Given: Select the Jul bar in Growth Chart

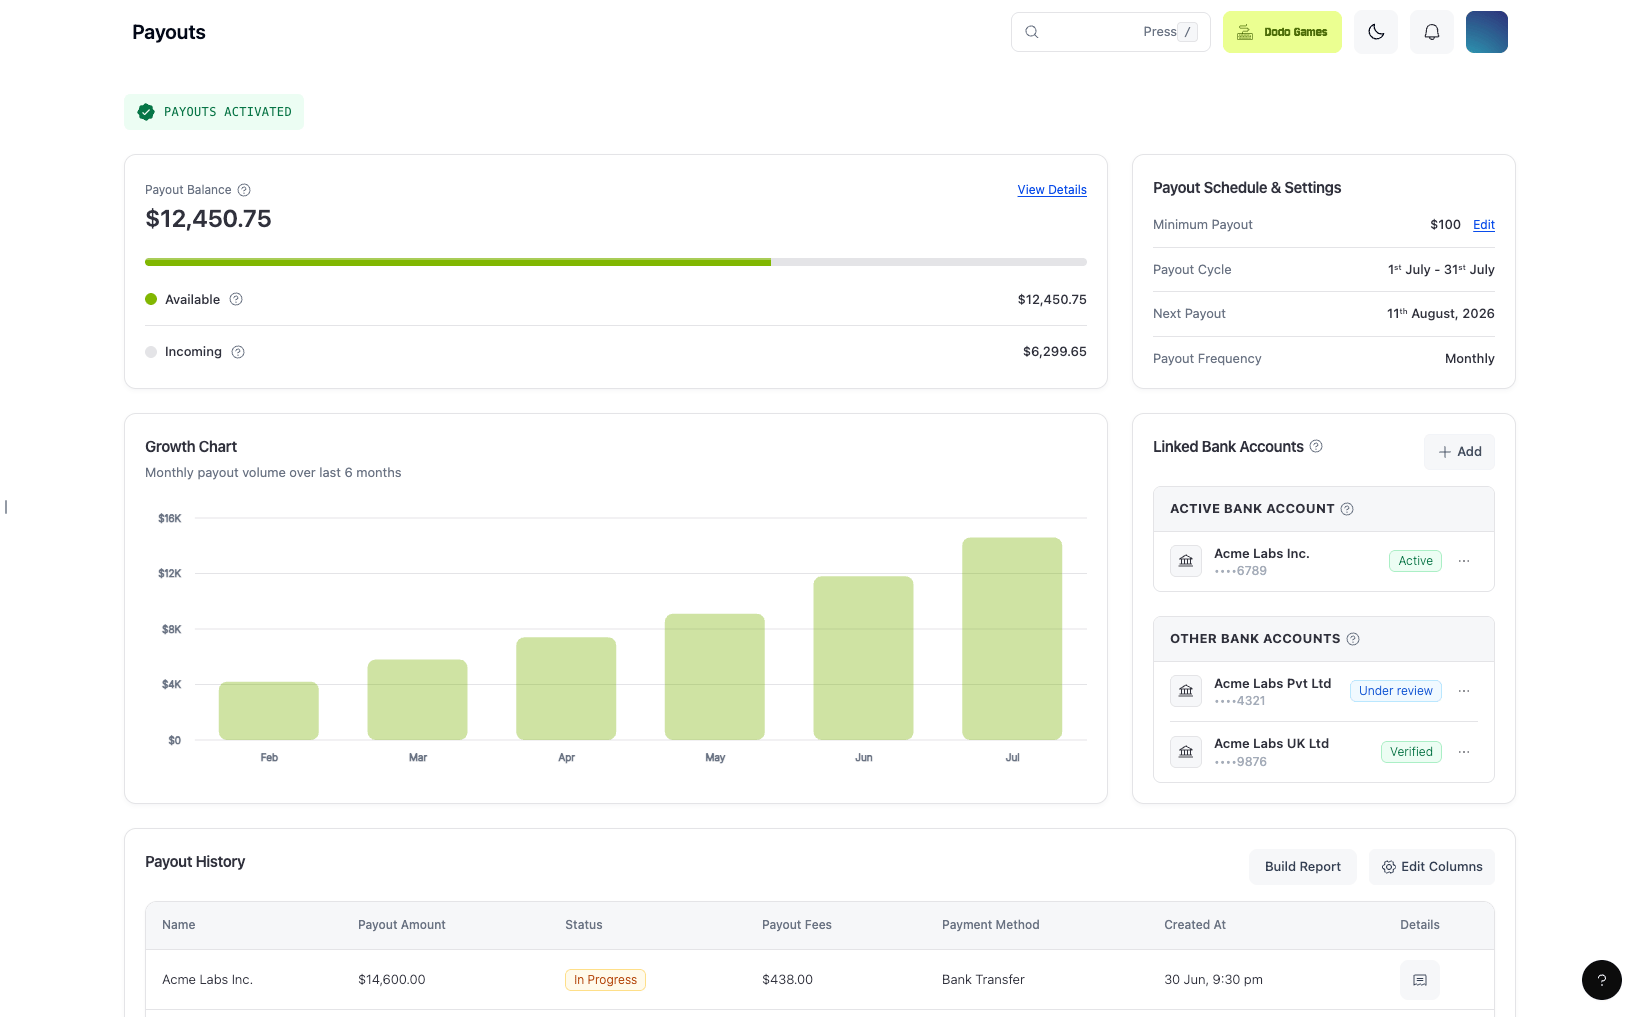Looking at the screenshot, I should point(1012,639).
